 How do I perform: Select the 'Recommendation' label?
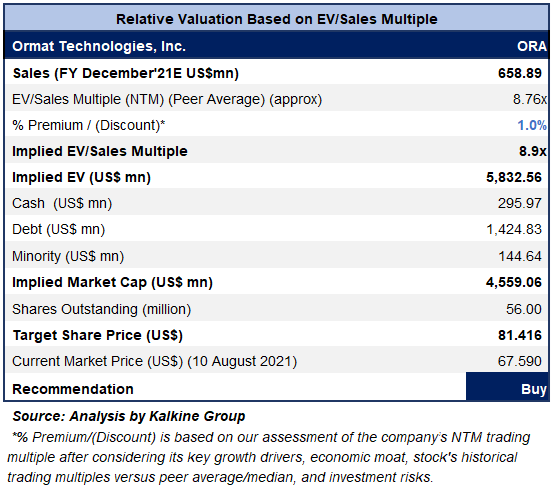[x=73, y=389]
